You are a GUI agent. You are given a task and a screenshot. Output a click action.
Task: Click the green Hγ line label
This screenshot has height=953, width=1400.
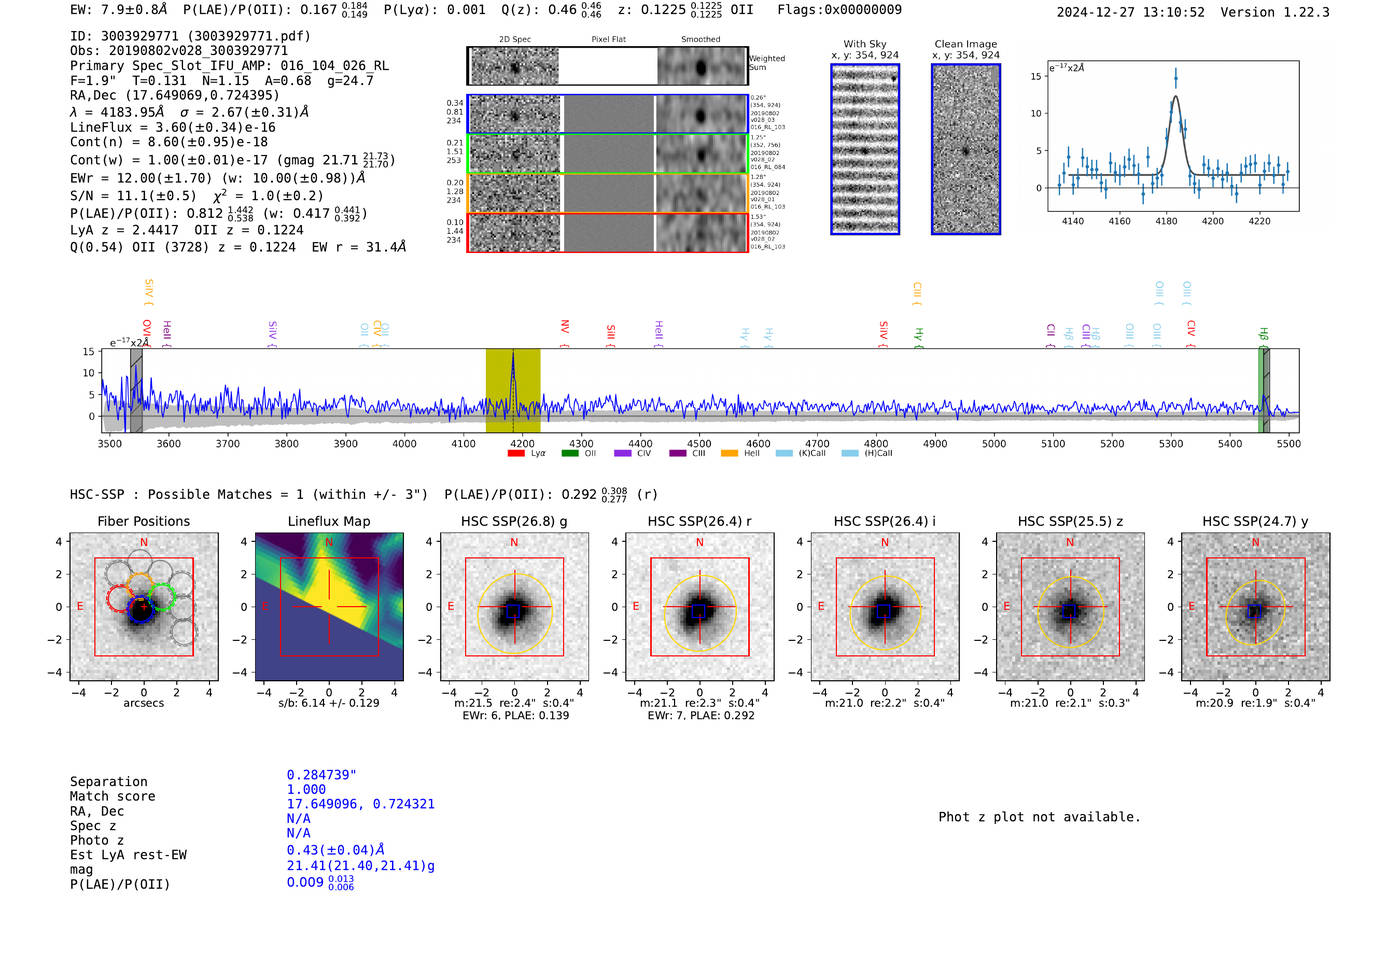coord(918,338)
